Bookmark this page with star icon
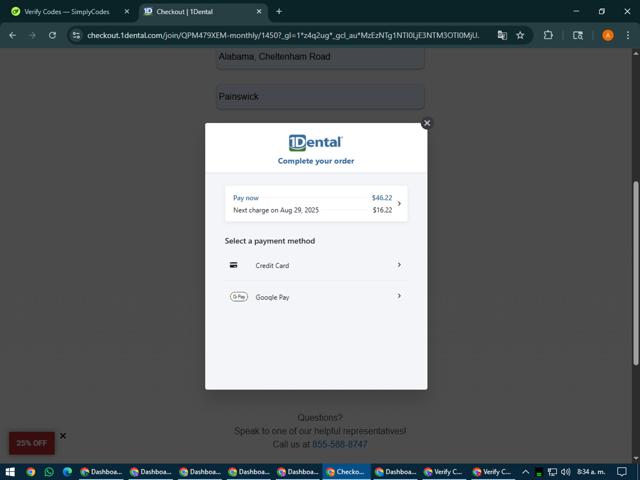The image size is (640, 480). (x=520, y=36)
